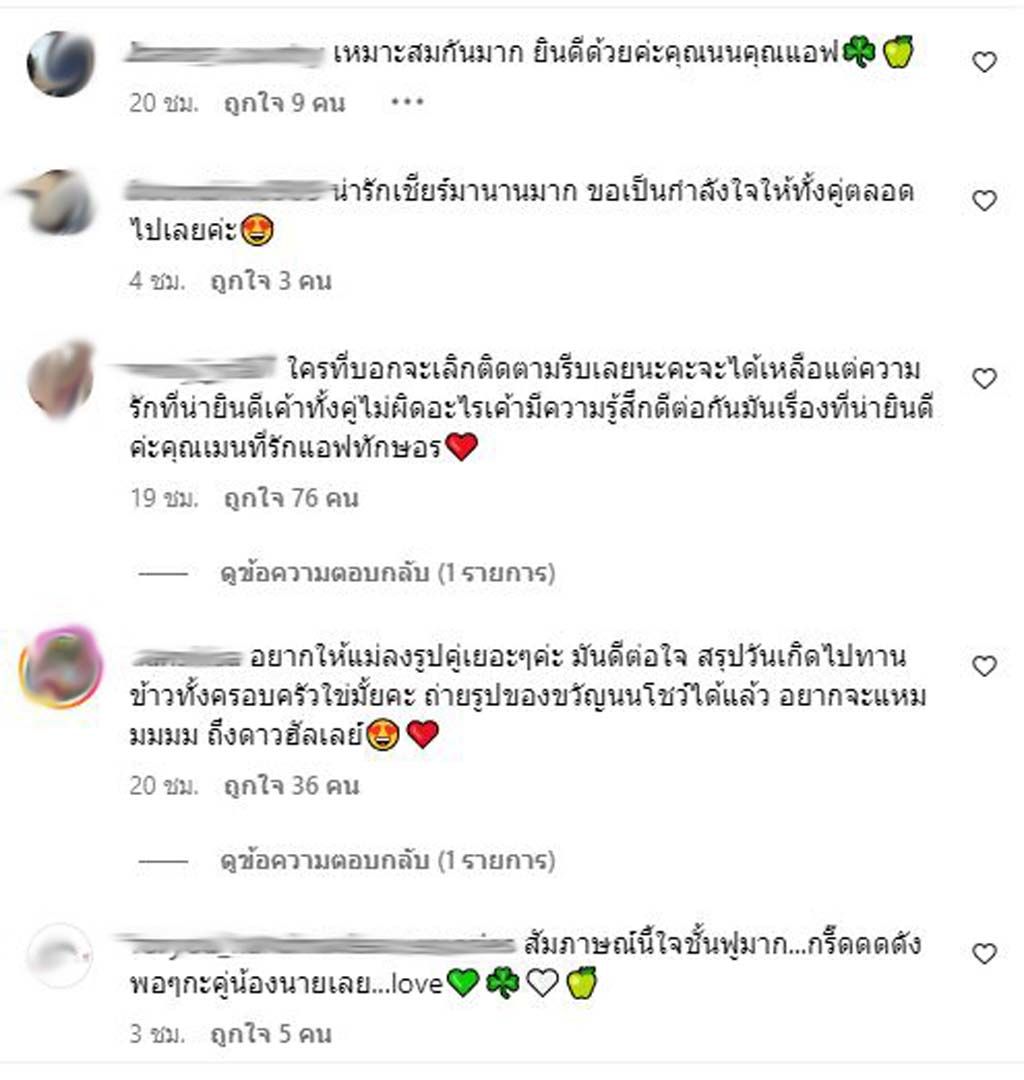1024x1080 pixels.
Task: Like the comment with clover and apple emojis
Action: coord(984,62)
